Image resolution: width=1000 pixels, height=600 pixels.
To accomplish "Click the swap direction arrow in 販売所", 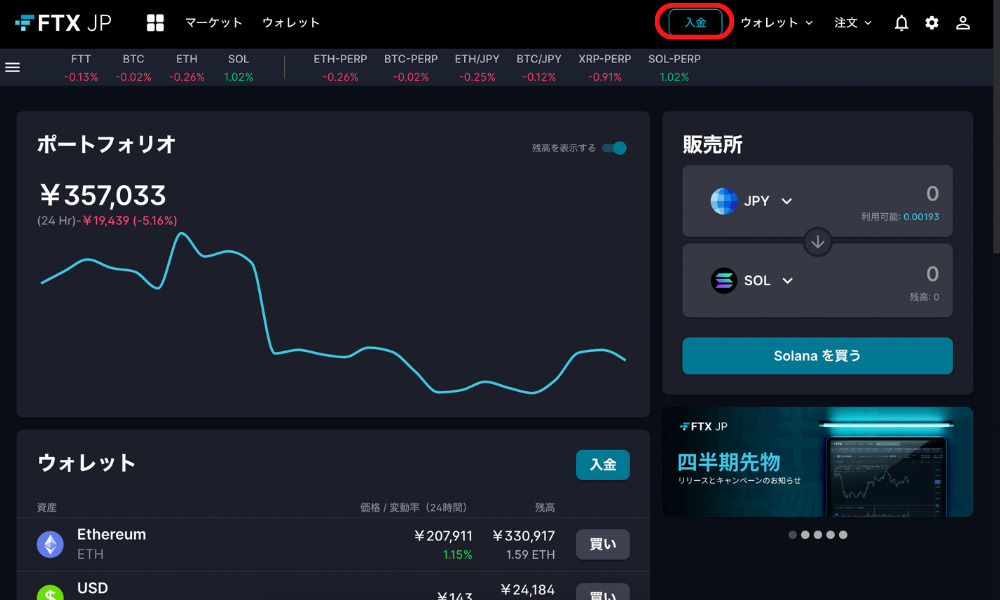I will point(818,242).
